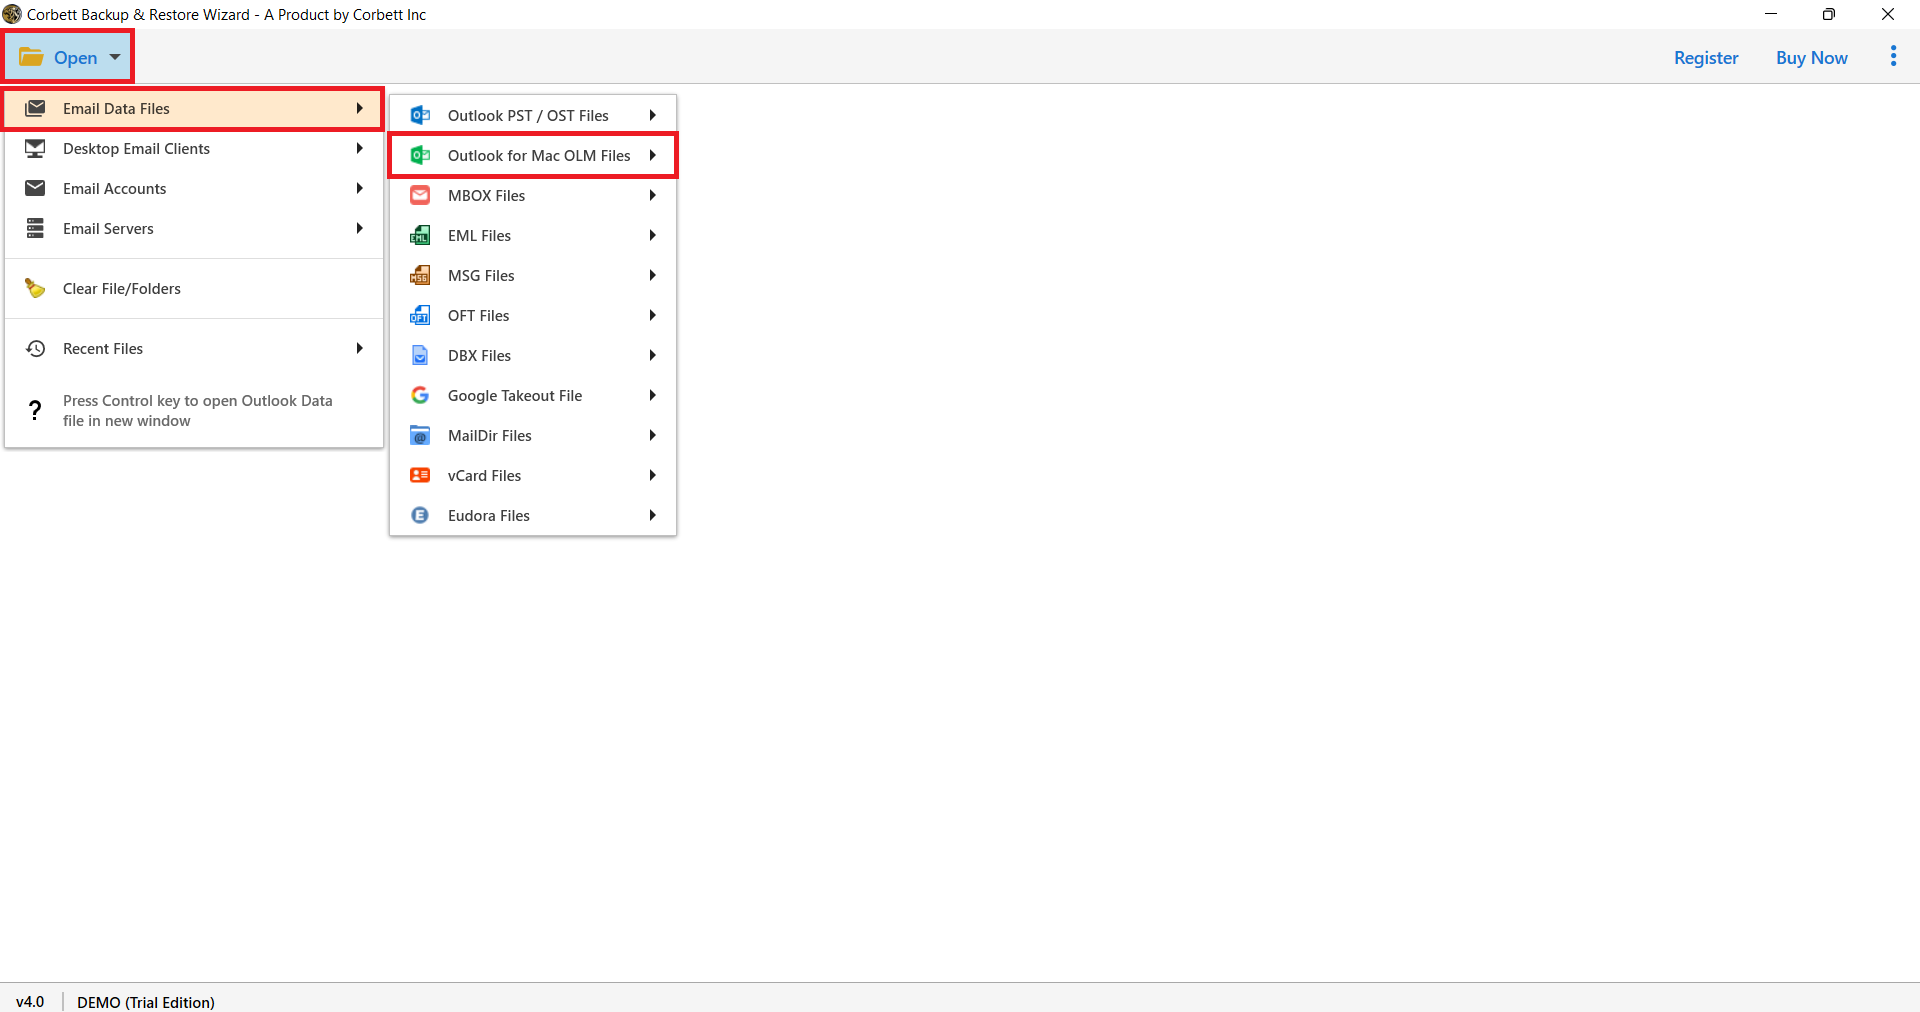Expand the Eudora Files submenu arrow
The height and width of the screenshot is (1012, 1920).
pos(652,515)
